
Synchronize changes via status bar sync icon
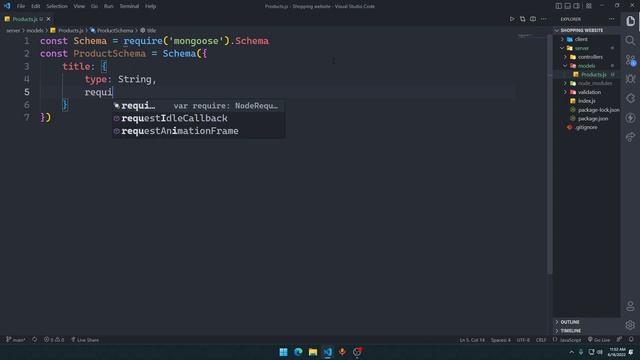[x=35, y=340]
